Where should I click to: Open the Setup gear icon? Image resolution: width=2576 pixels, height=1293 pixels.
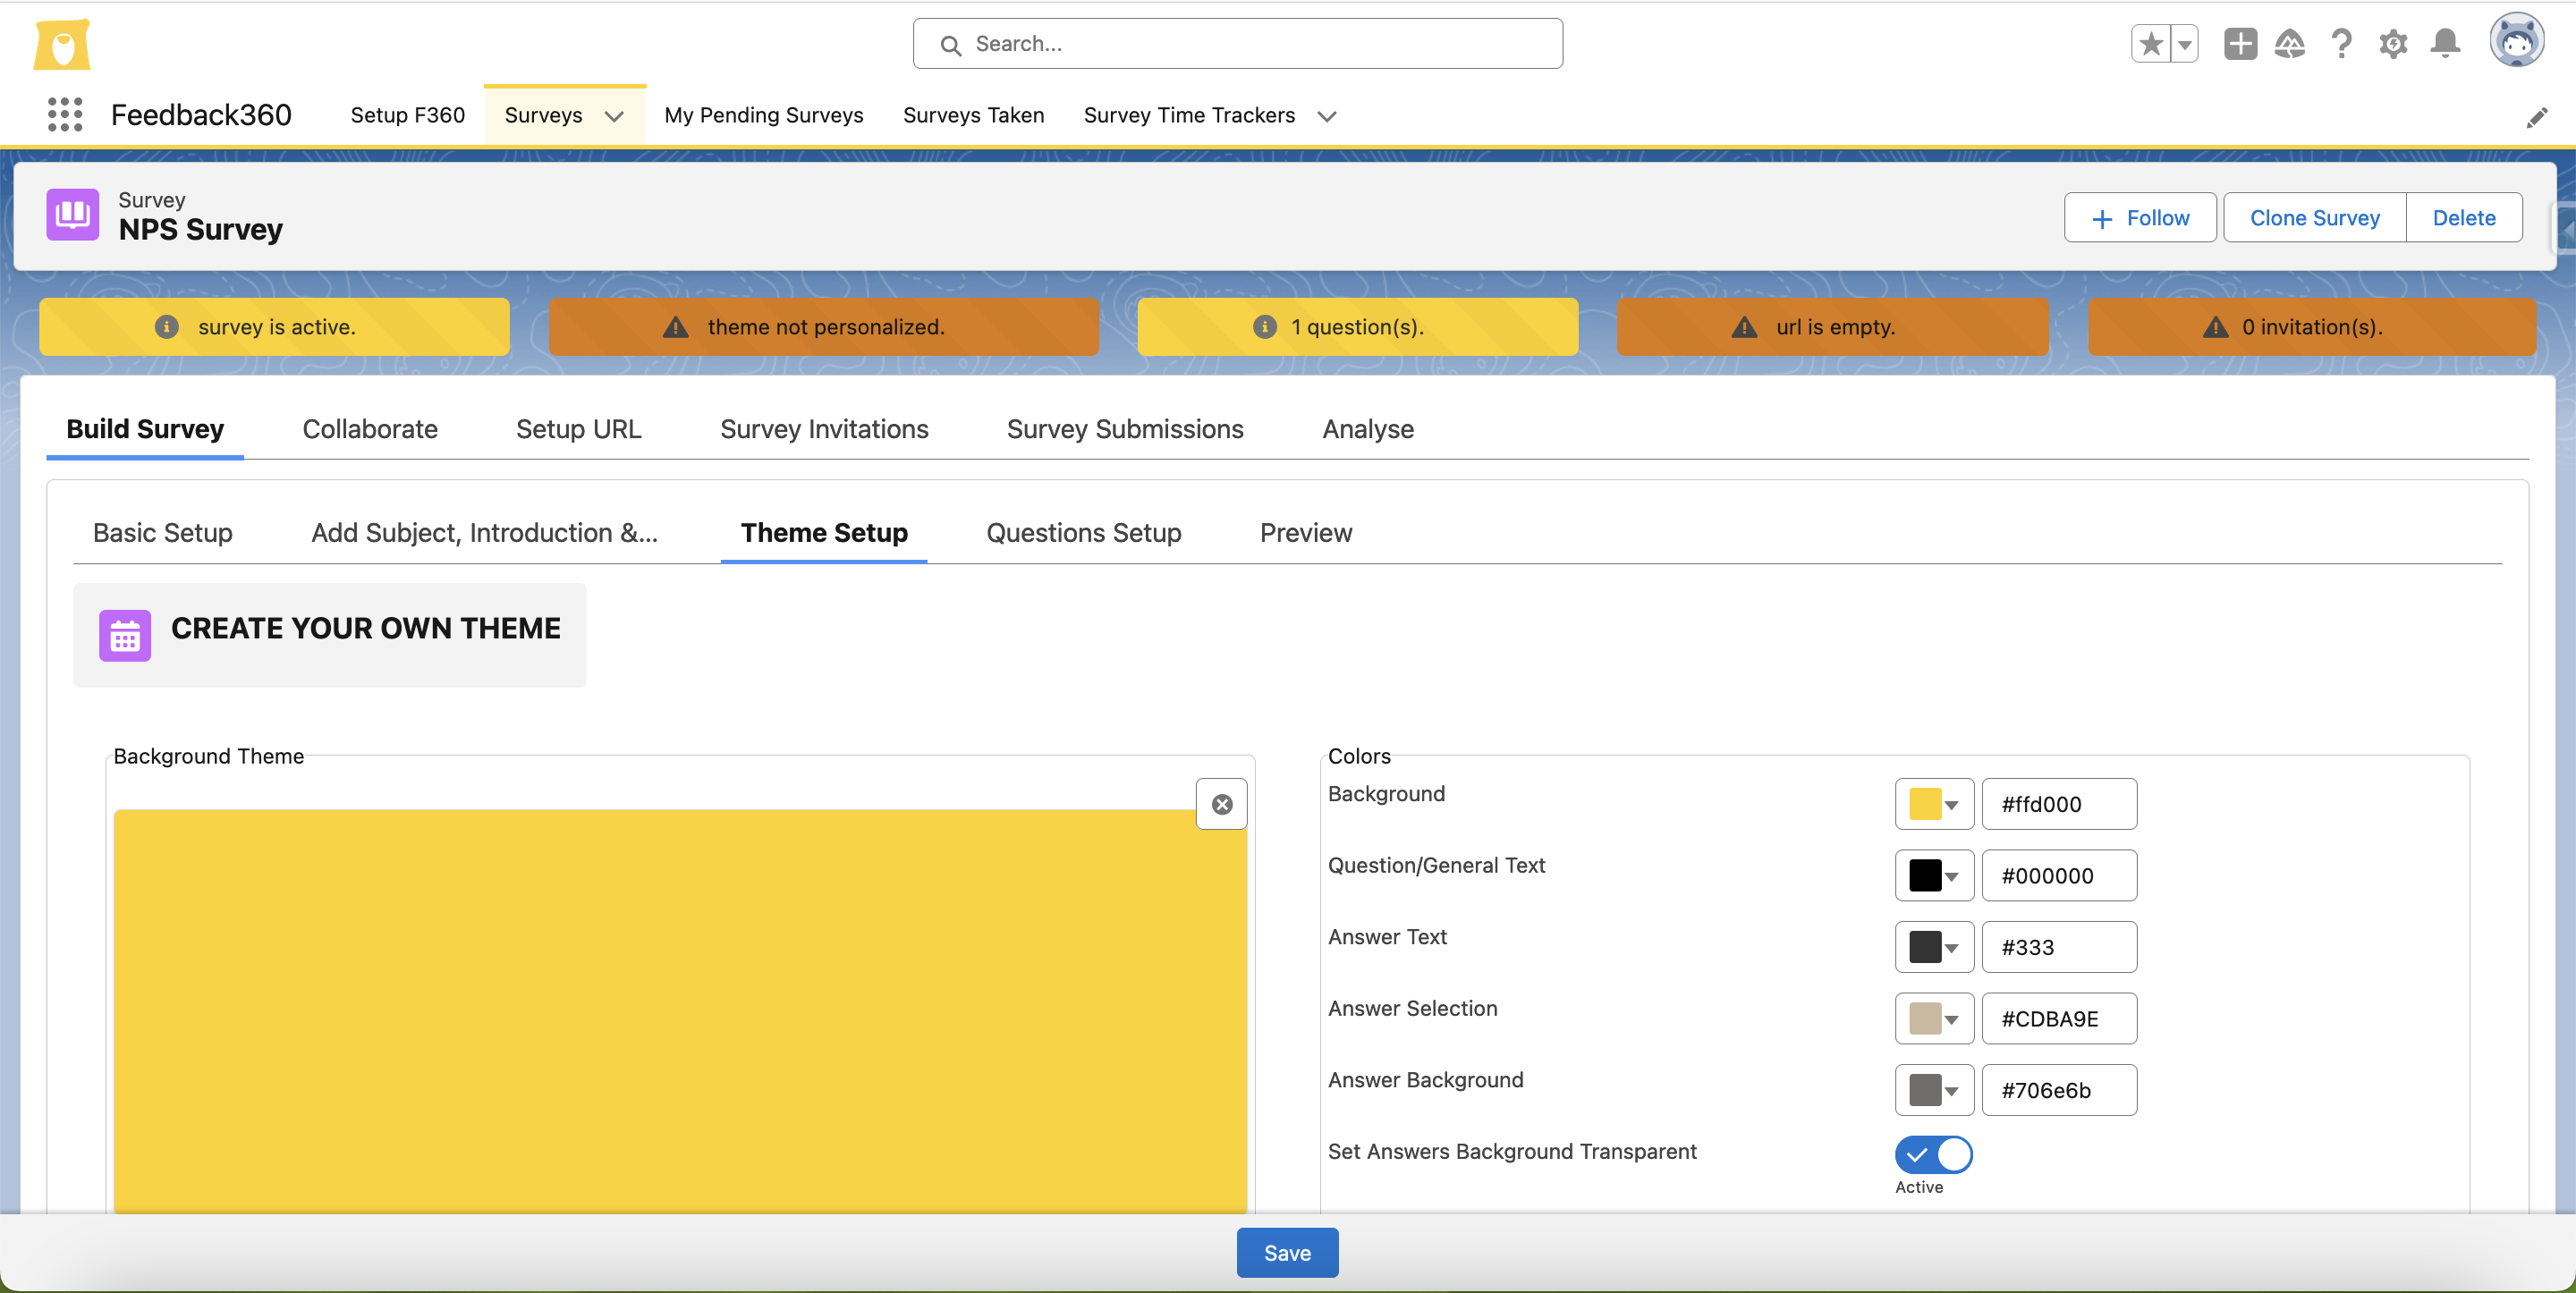pos(2393,44)
